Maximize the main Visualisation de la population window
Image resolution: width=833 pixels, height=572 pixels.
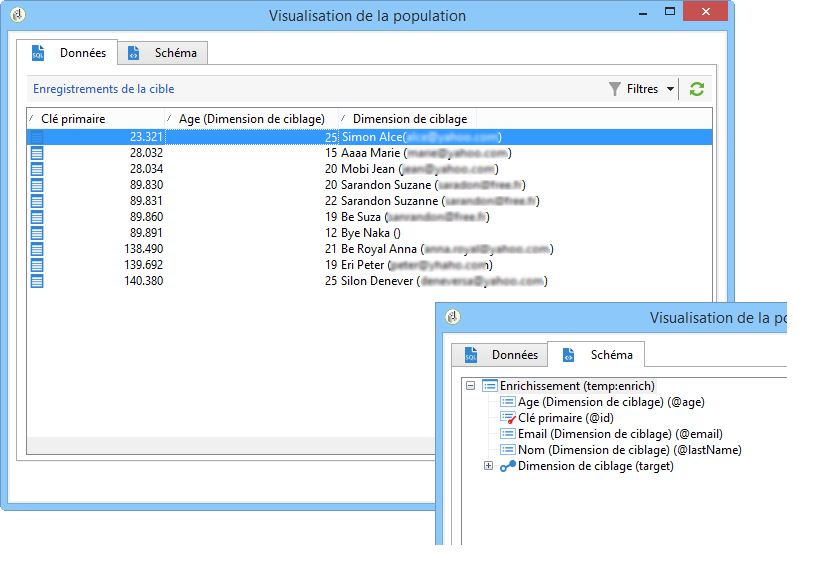670,11
